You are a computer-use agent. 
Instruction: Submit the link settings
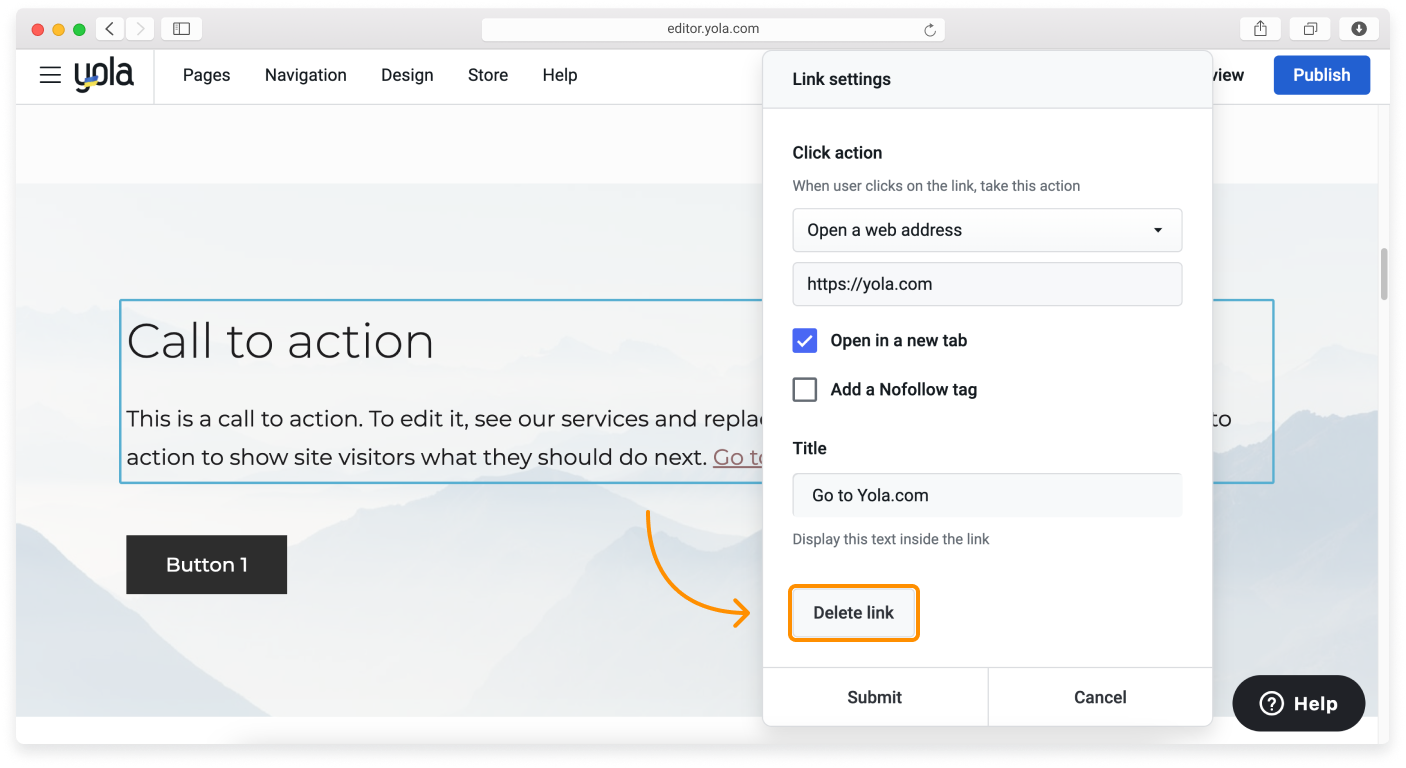click(874, 697)
